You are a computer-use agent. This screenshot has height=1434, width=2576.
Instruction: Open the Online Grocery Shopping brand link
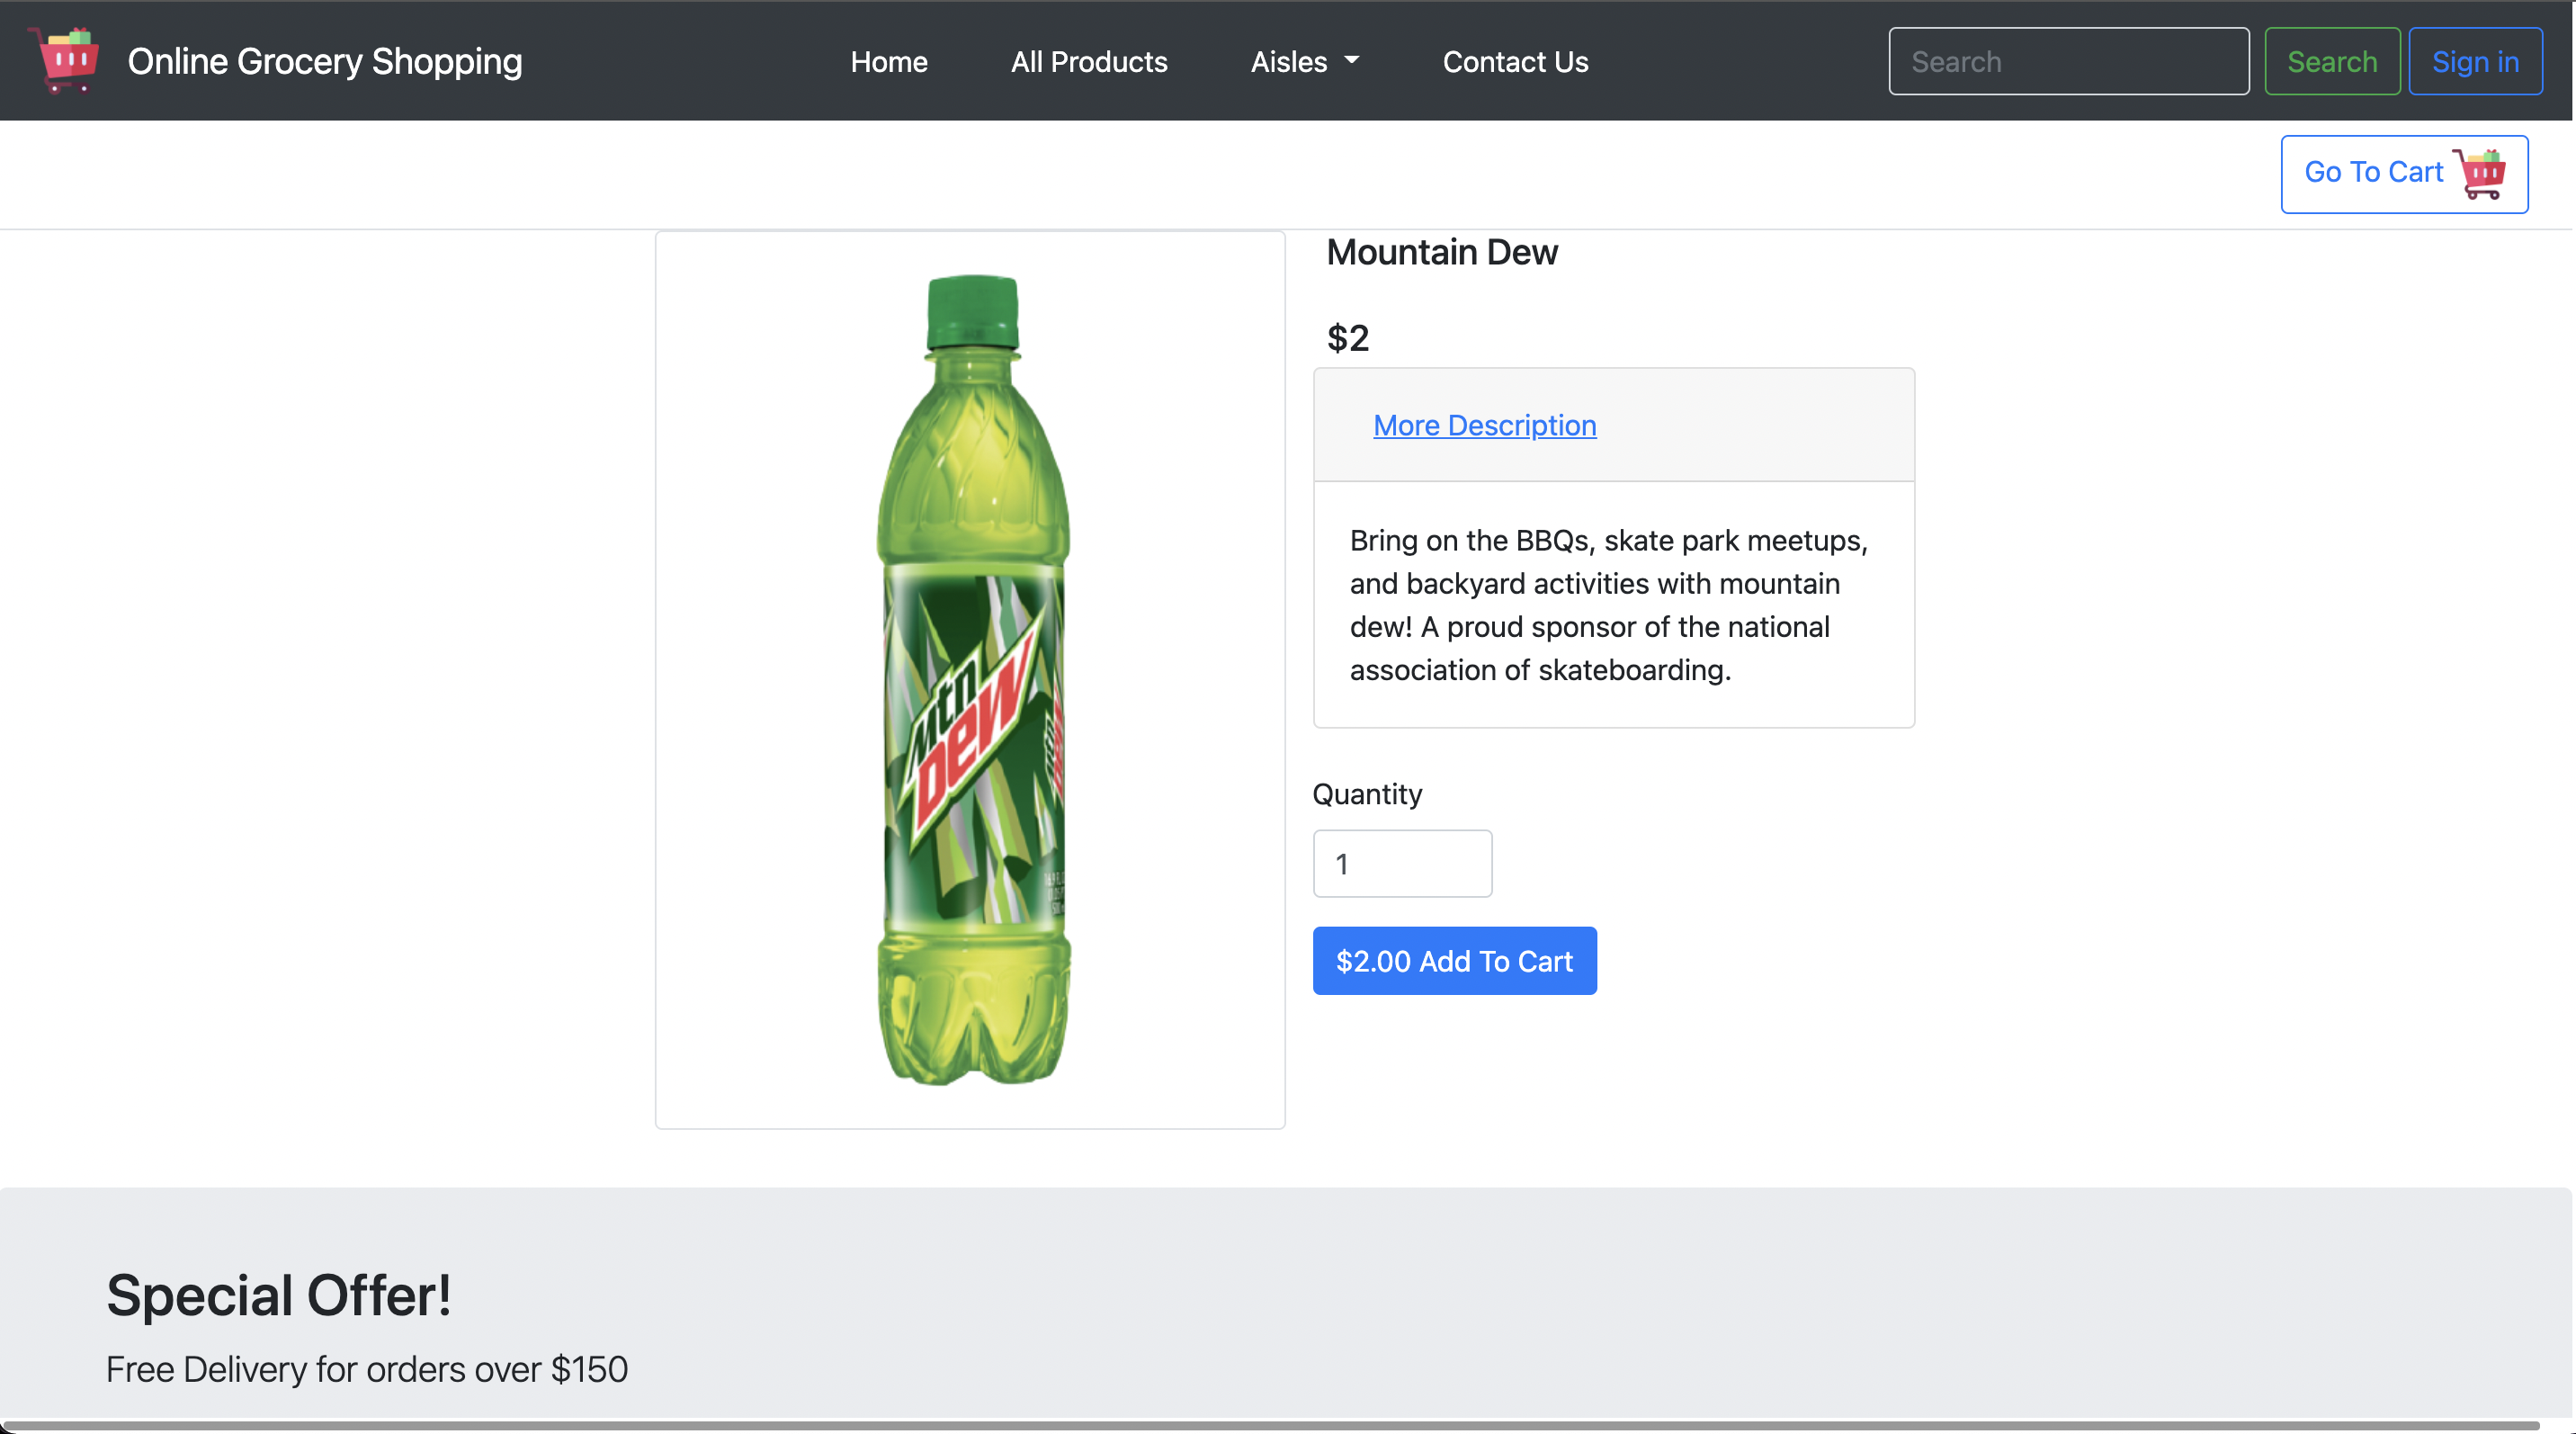[x=324, y=61]
